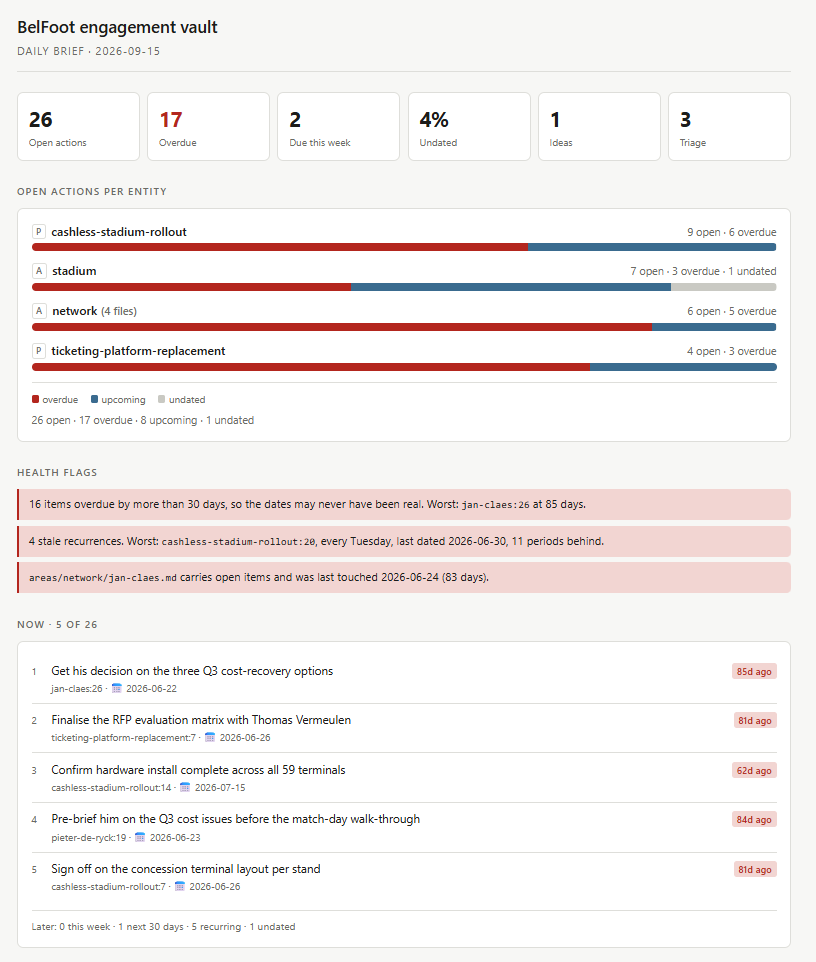Click the ticketing-platform-replacement progress bar

point(404,367)
